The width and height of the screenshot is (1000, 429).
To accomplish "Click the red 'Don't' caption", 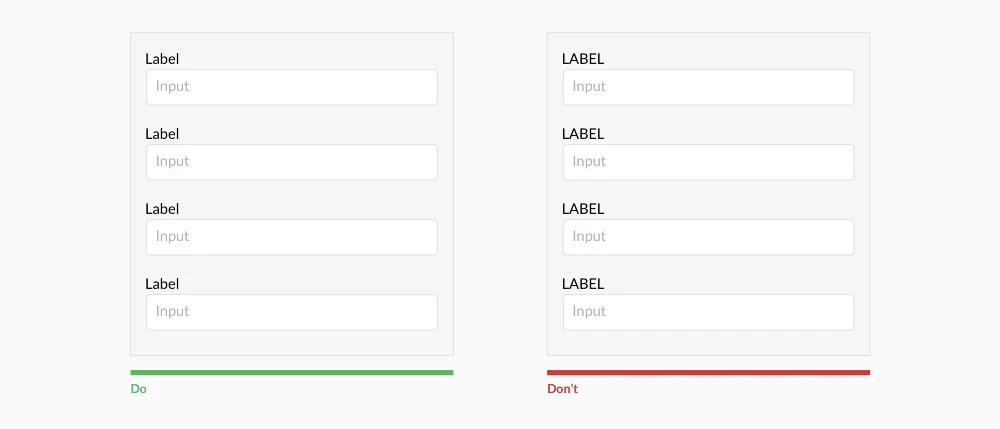I will tap(562, 389).
